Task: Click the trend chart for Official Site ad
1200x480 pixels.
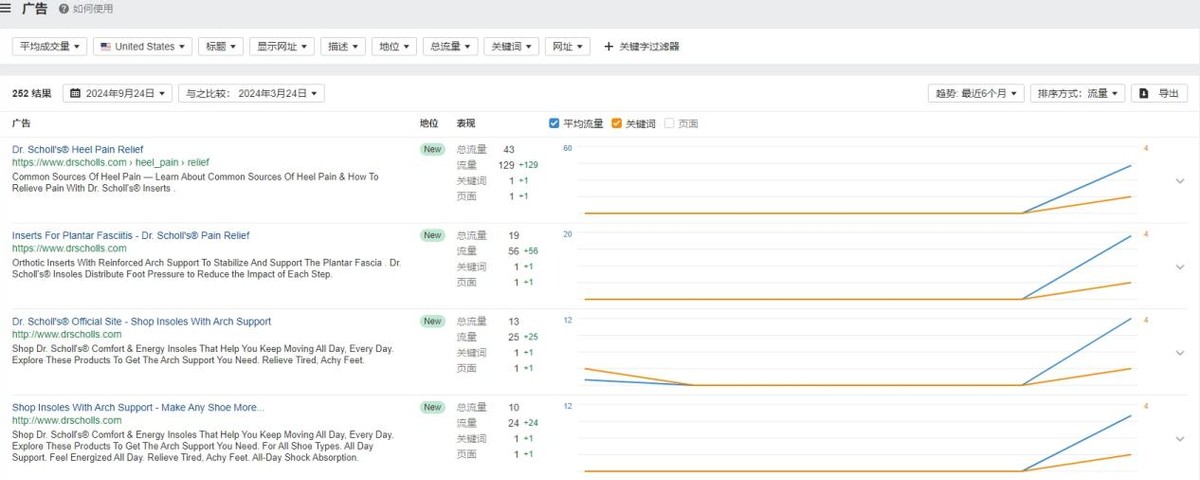Action: pyautogui.click(x=858, y=353)
